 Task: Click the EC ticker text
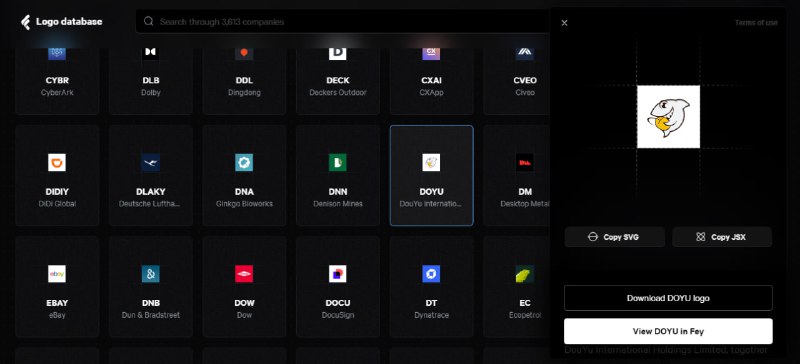point(524,303)
